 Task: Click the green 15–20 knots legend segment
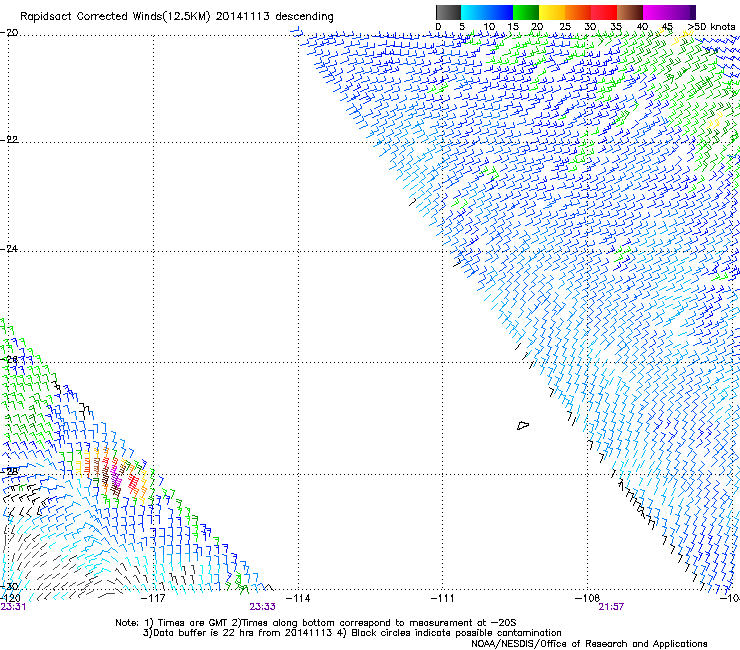526,12
